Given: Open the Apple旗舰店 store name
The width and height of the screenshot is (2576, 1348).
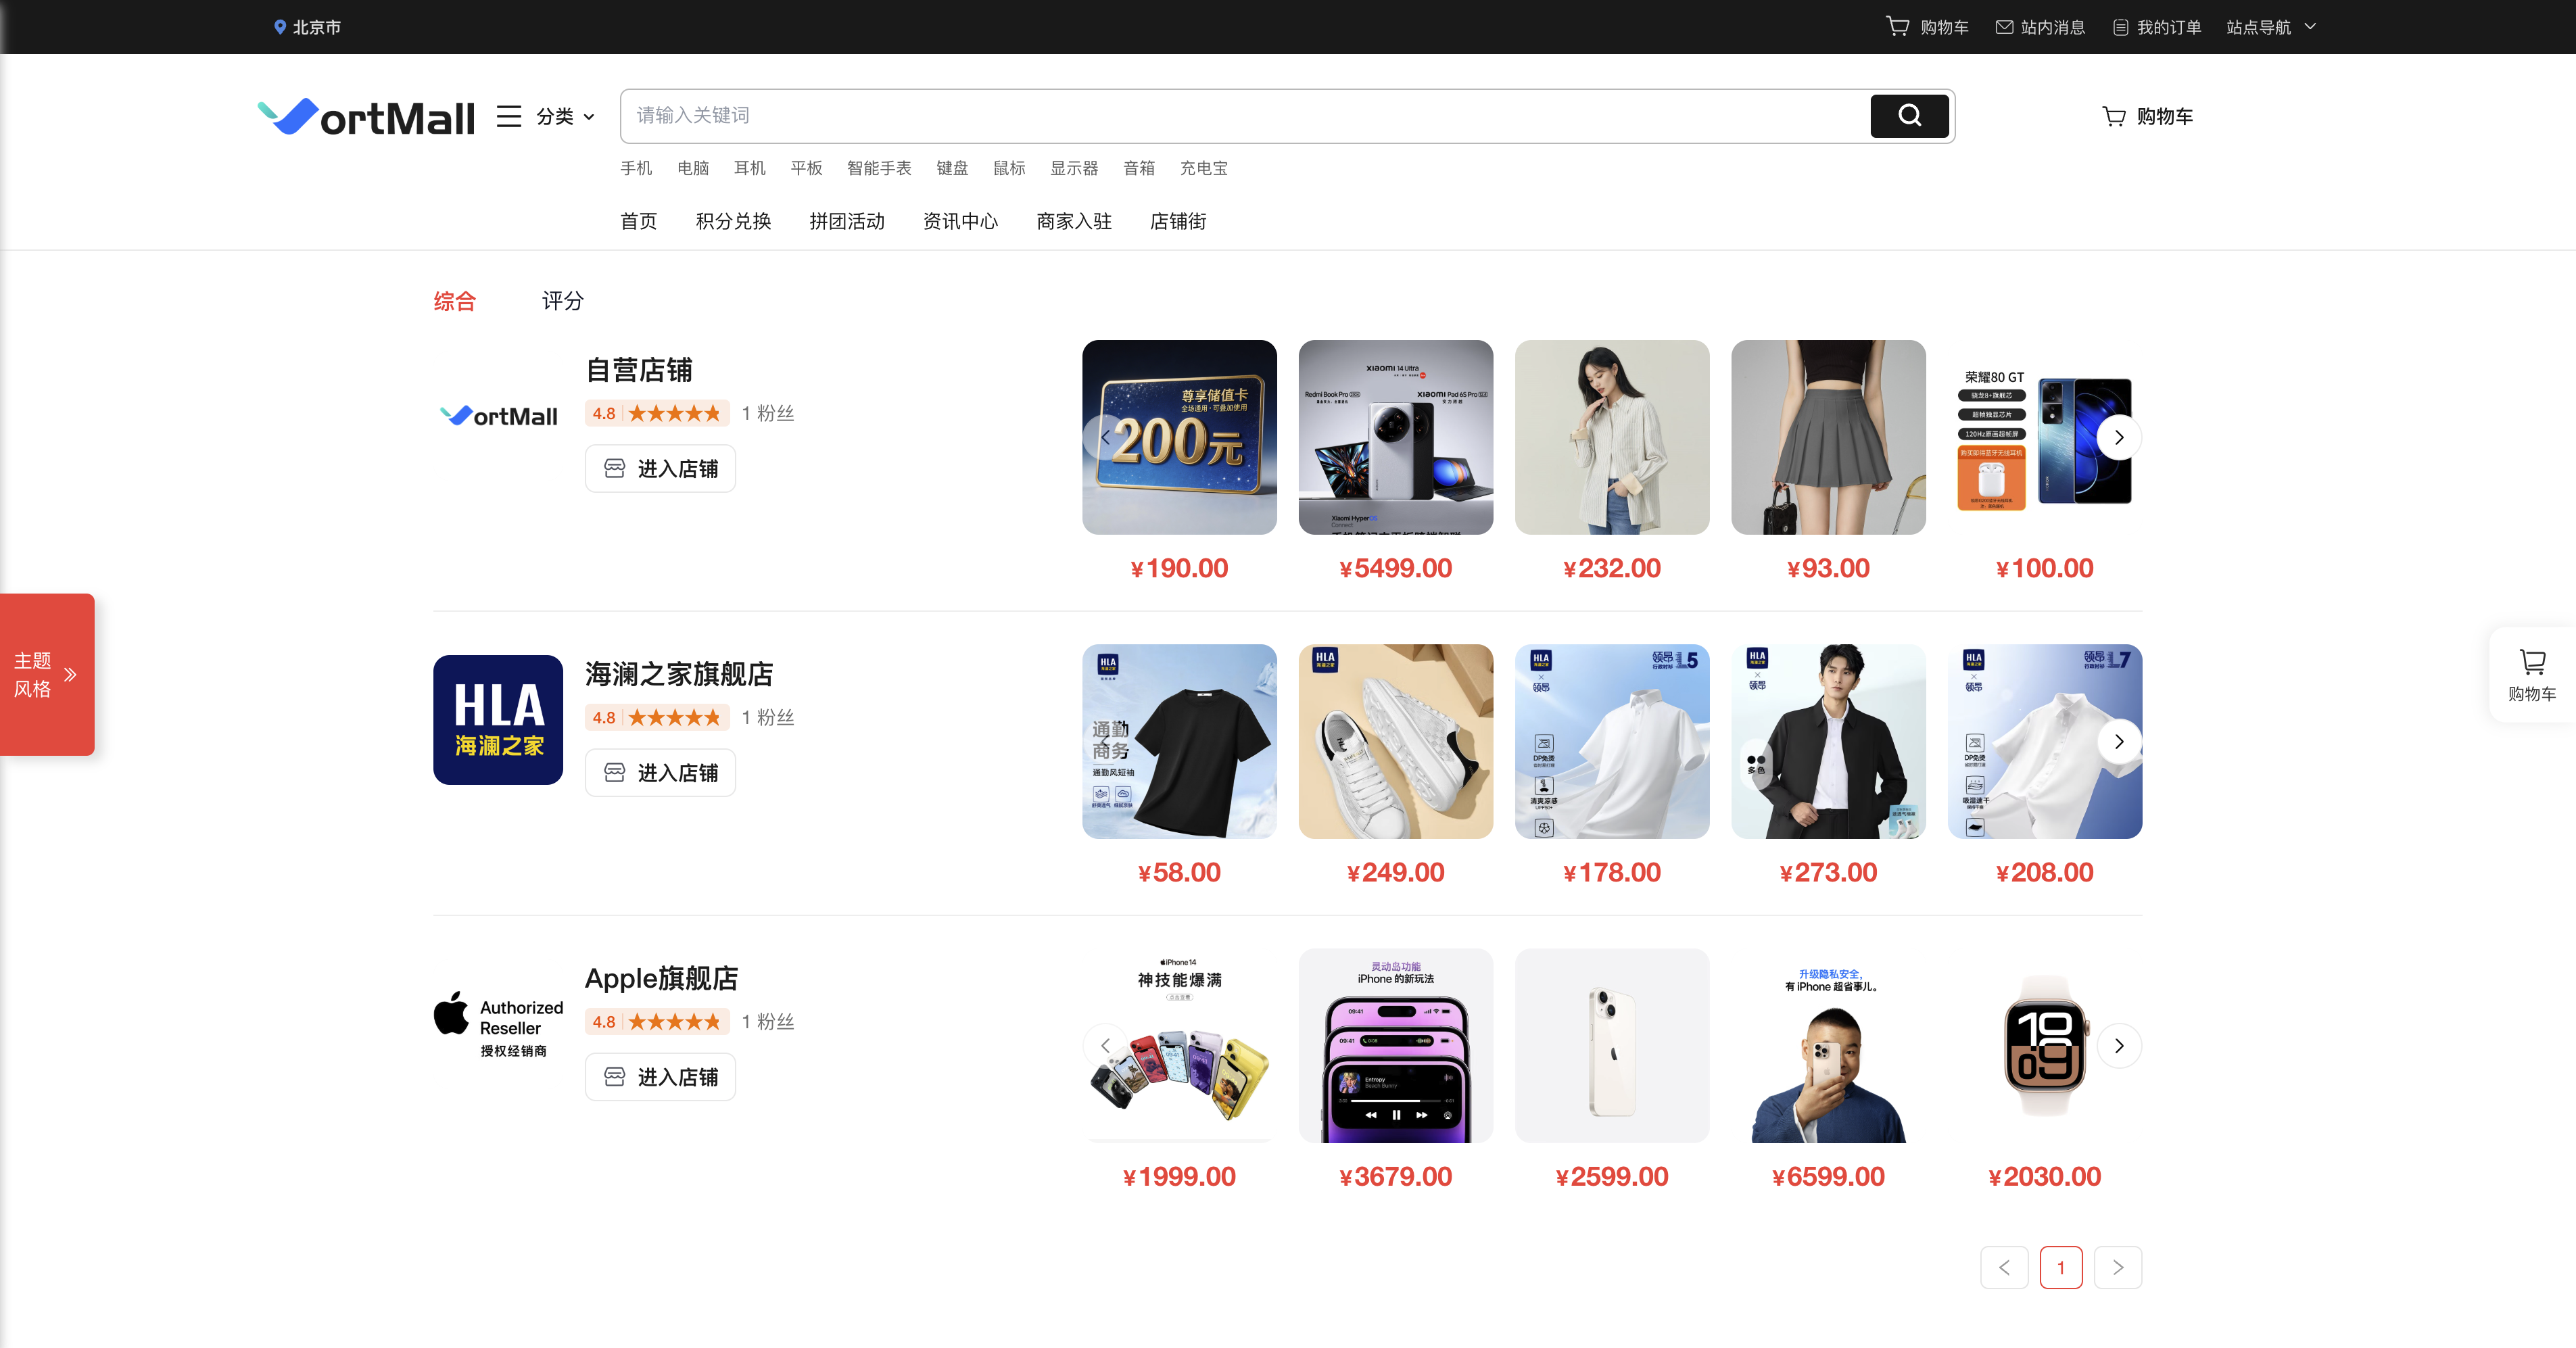Looking at the screenshot, I should click(x=661, y=978).
